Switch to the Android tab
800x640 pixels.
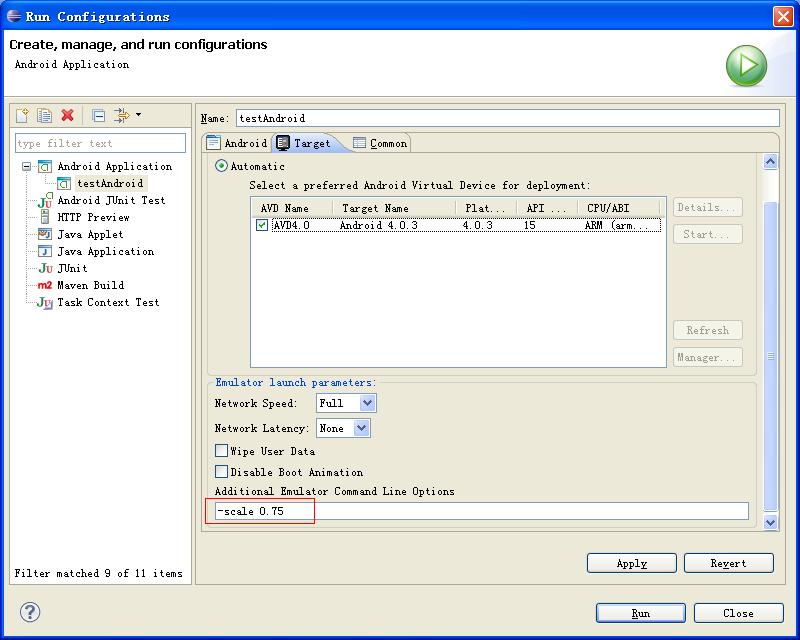coord(237,143)
